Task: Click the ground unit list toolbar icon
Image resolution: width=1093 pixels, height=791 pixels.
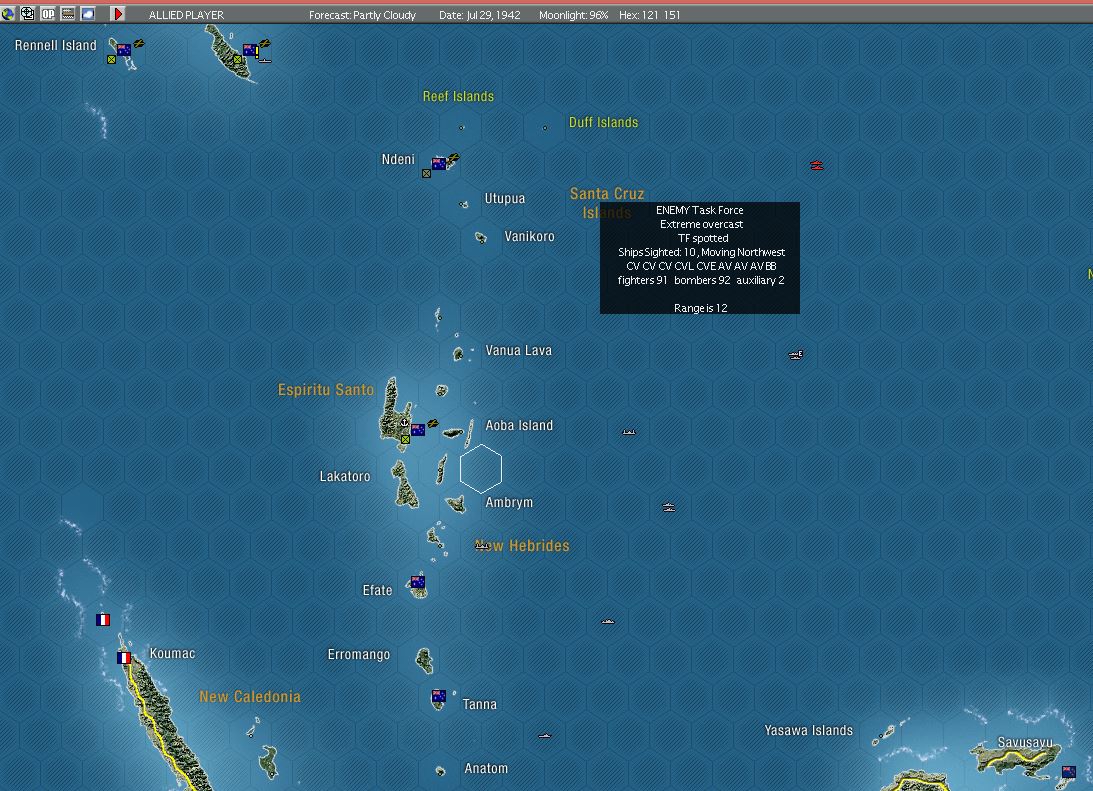Action: click(x=68, y=13)
